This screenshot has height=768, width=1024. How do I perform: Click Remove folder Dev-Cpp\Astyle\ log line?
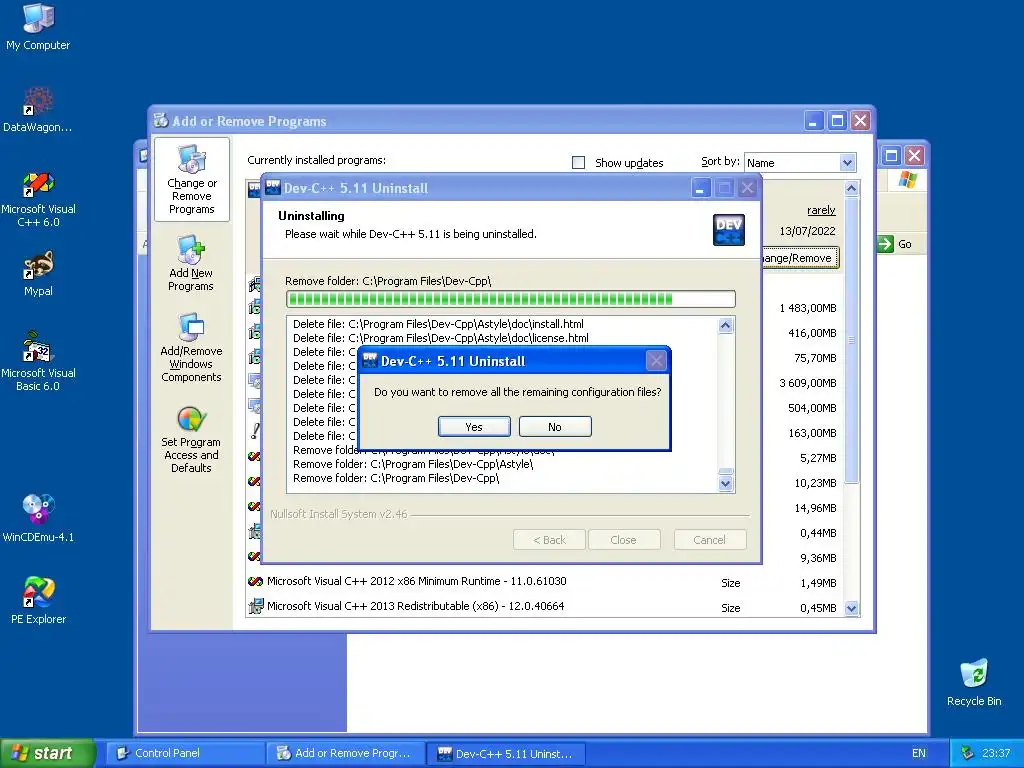(x=413, y=464)
